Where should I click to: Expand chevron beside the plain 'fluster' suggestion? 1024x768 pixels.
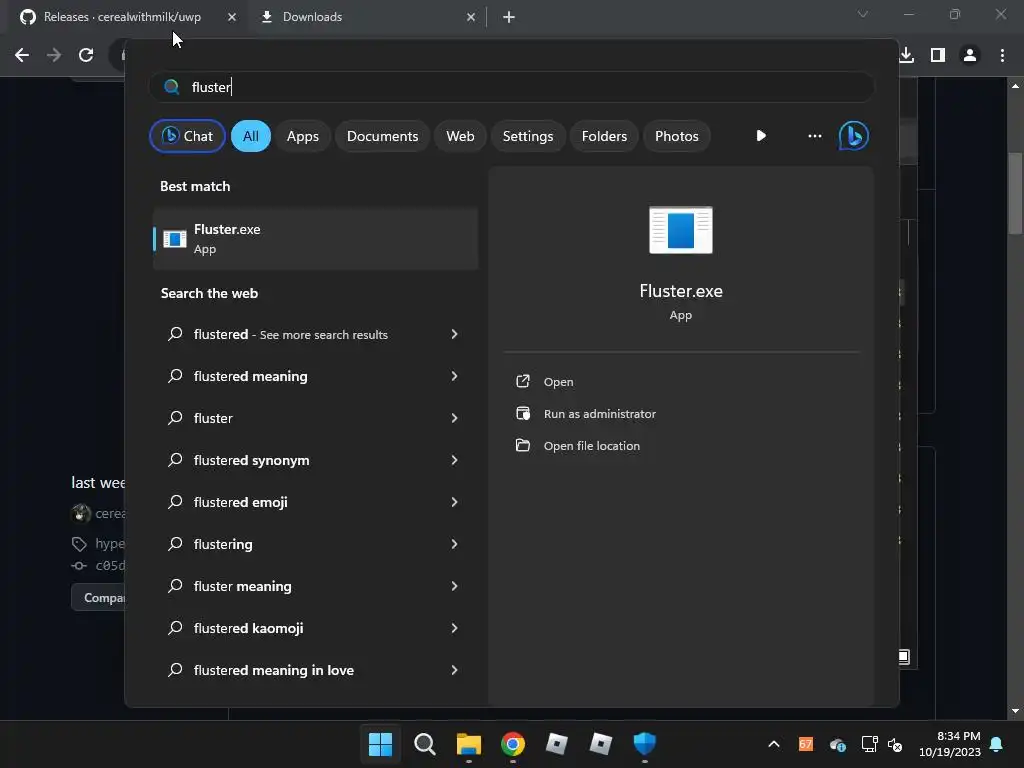455,418
